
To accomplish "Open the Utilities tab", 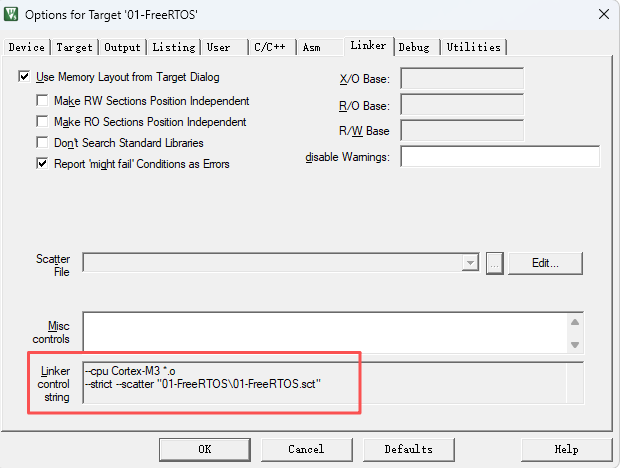I will (x=474, y=47).
